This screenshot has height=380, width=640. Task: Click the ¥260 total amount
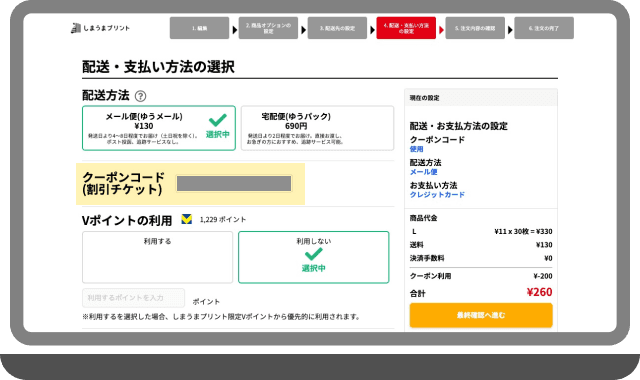click(539, 292)
